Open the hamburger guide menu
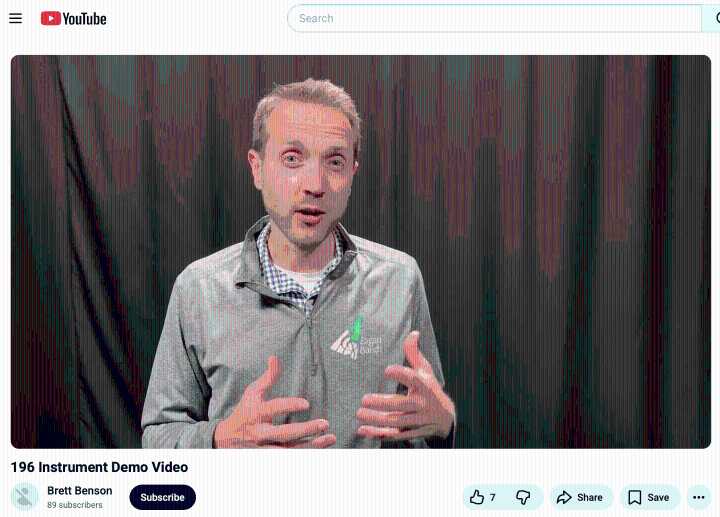 tap(16, 18)
